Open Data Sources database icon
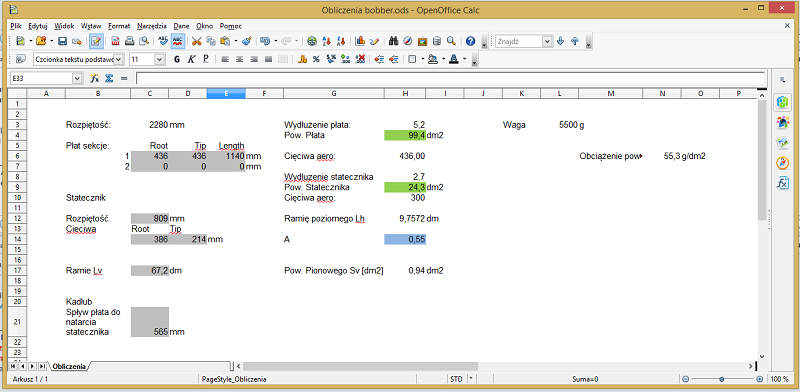Viewport: 800px width, 392px height. click(x=437, y=41)
